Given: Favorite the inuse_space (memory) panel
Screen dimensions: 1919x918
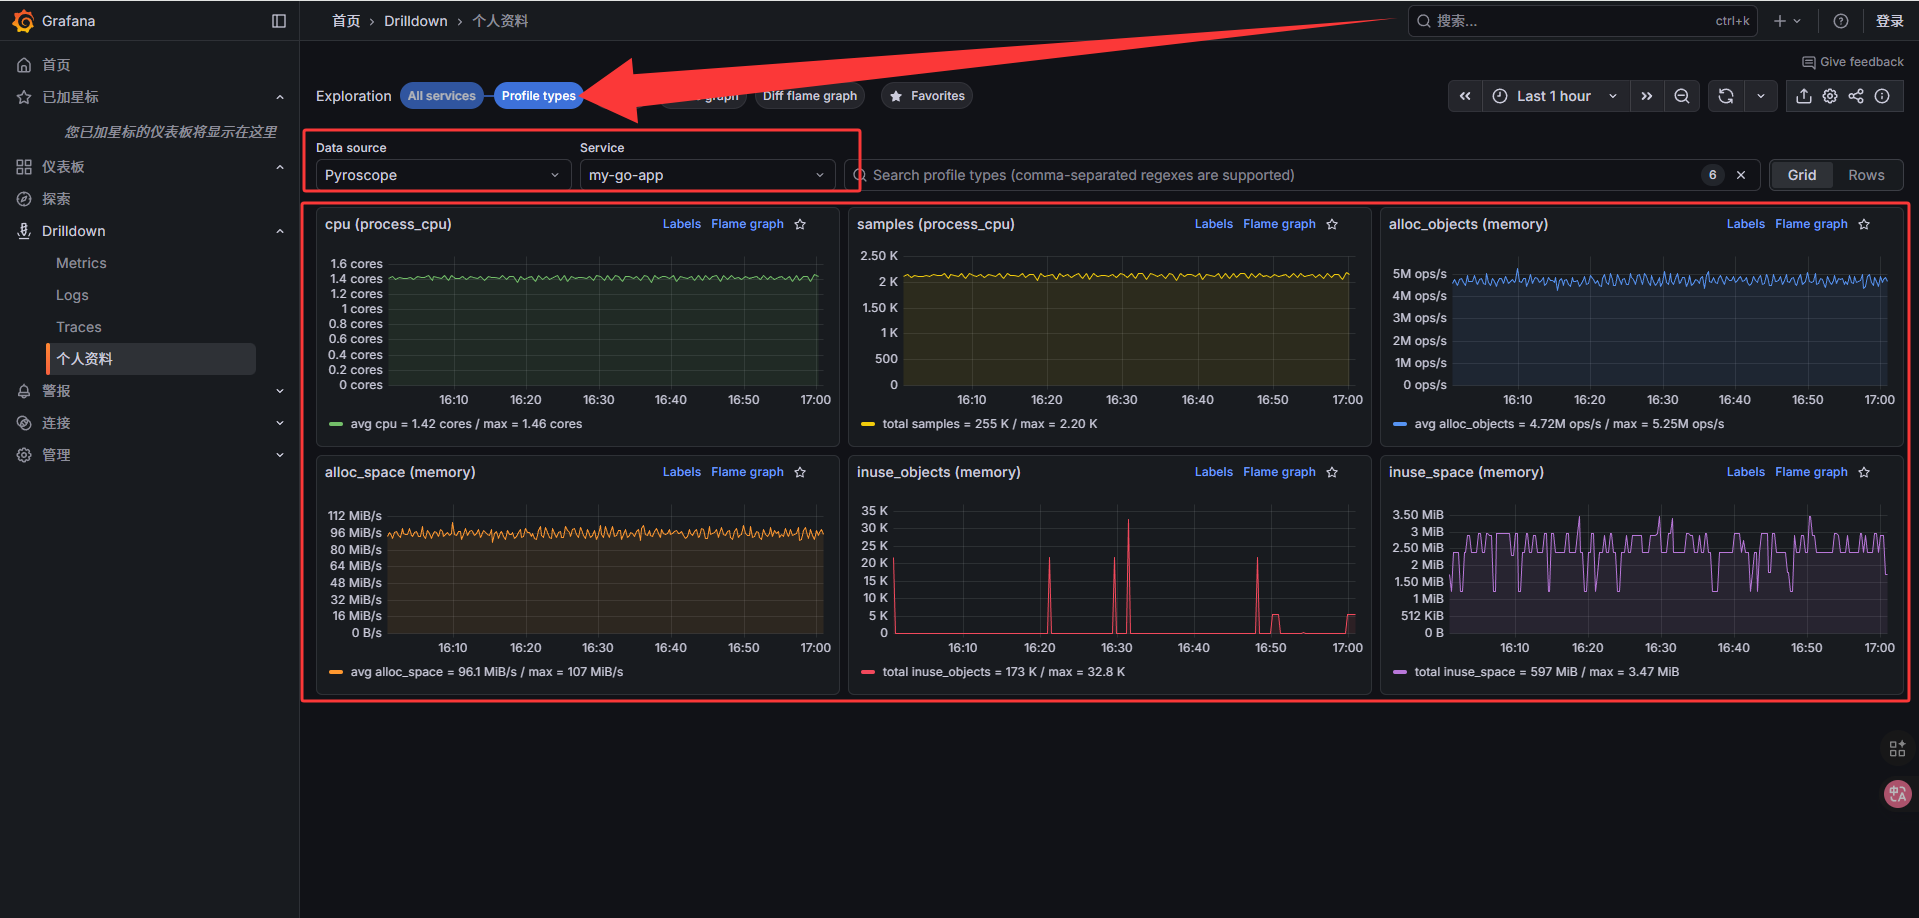Looking at the screenshot, I should (1864, 472).
